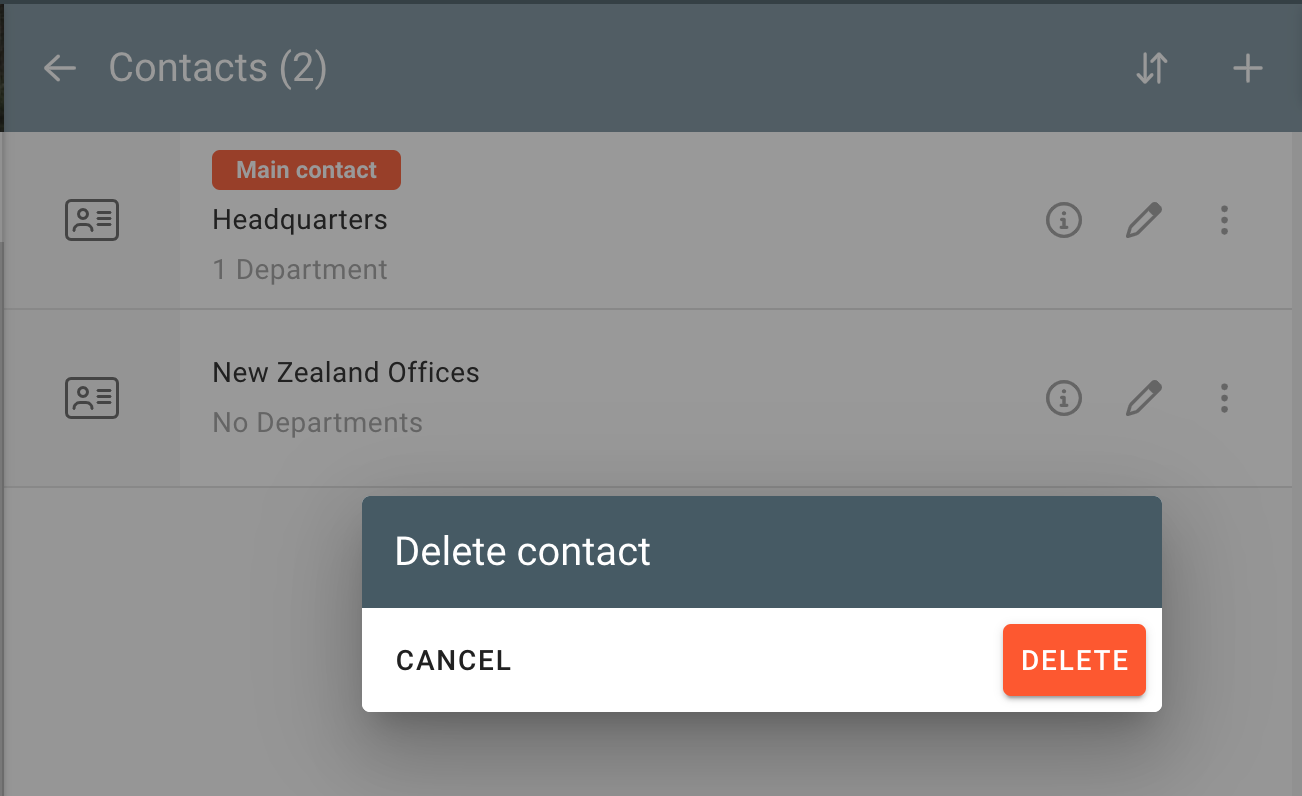Image resolution: width=1302 pixels, height=796 pixels.
Task: Click the Headquarters contact card icon
Action: (92, 220)
